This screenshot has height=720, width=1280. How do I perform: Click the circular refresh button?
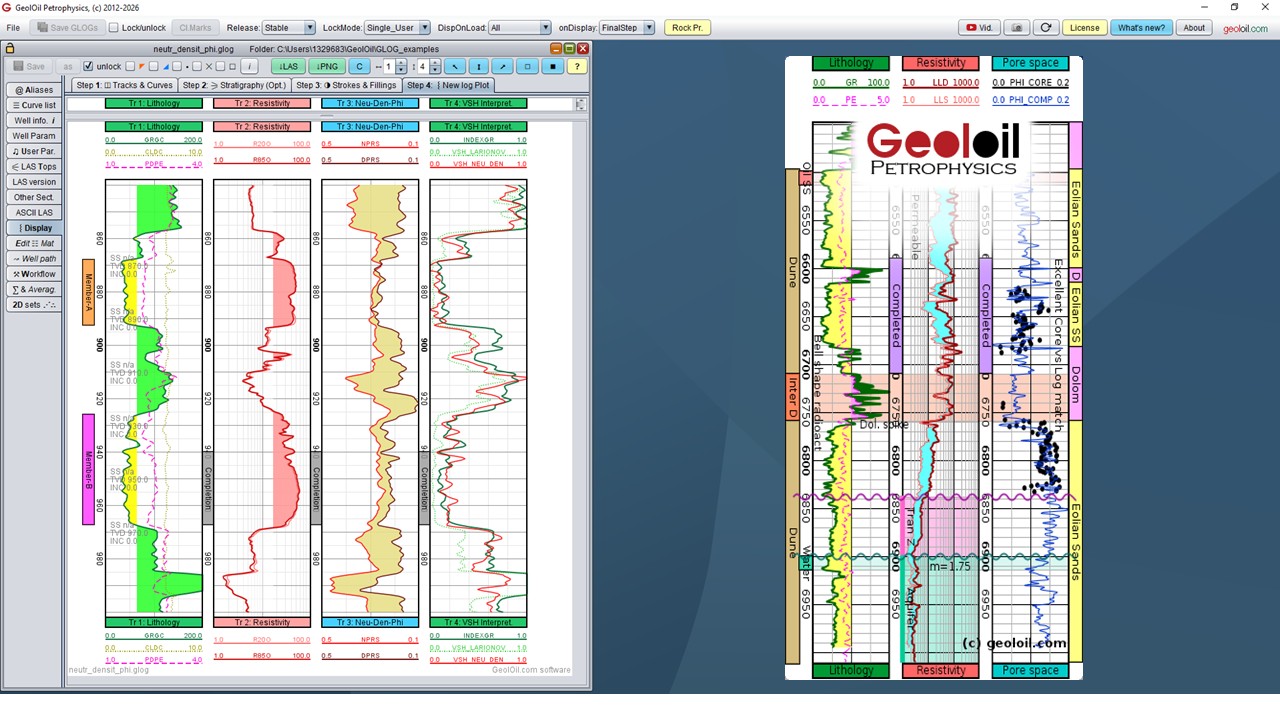click(1046, 28)
